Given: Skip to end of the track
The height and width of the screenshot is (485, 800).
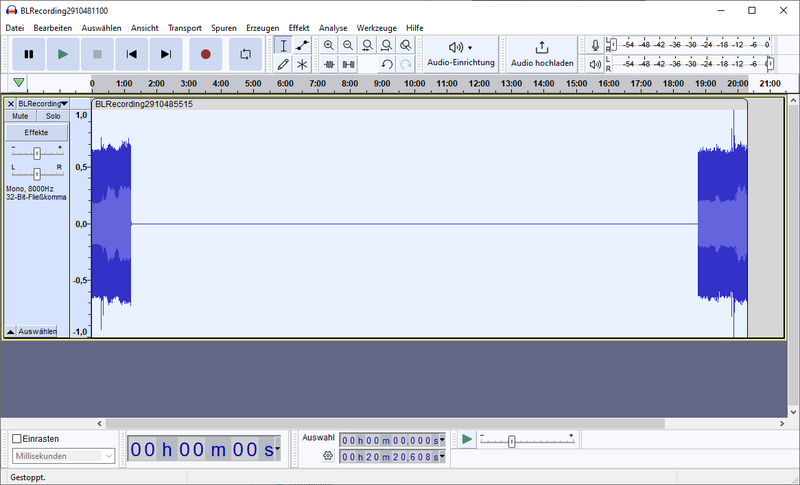Looking at the screenshot, I should (166, 54).
